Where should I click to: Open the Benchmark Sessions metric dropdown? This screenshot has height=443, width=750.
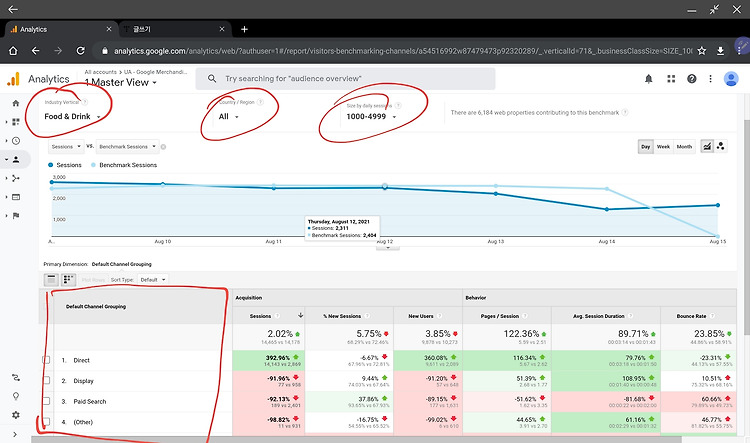[127, 147]
